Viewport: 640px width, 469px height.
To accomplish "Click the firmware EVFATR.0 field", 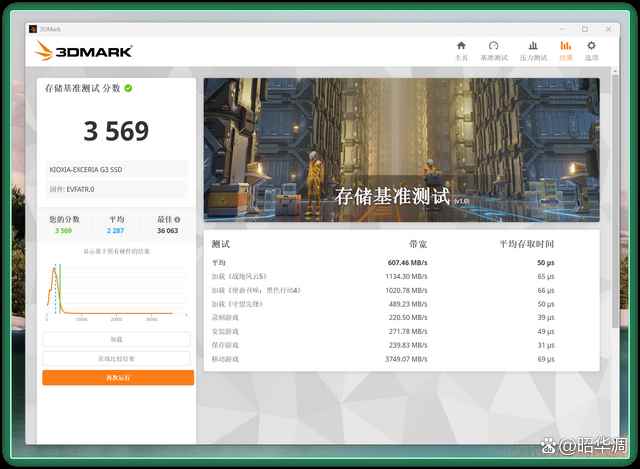I will tap(117, 189).
